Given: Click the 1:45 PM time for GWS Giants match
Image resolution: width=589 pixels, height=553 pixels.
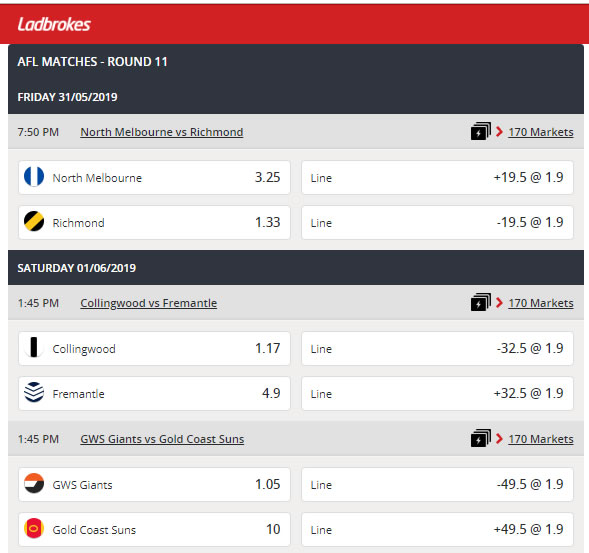Looking at the screenshot, I should click(x=38, y=439).
